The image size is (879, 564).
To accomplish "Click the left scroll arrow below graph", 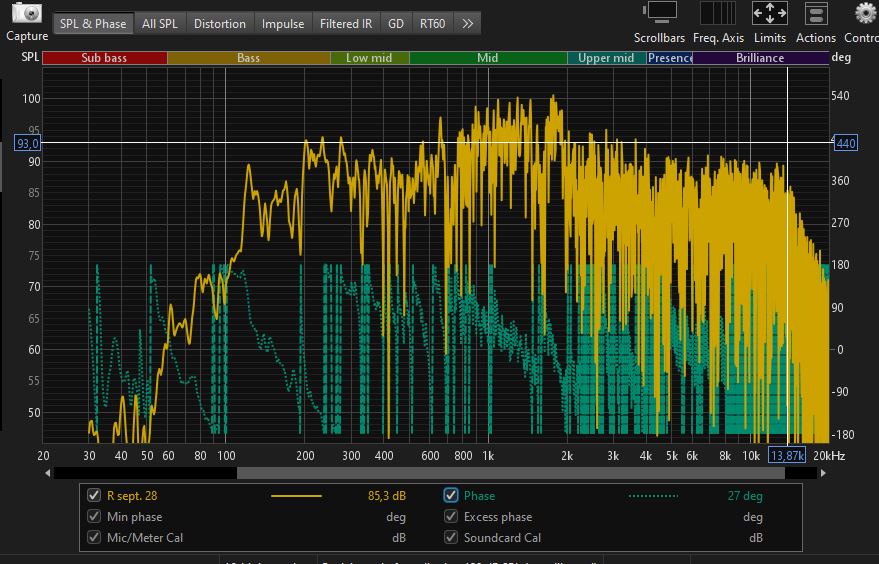I will tap(48, 473).
